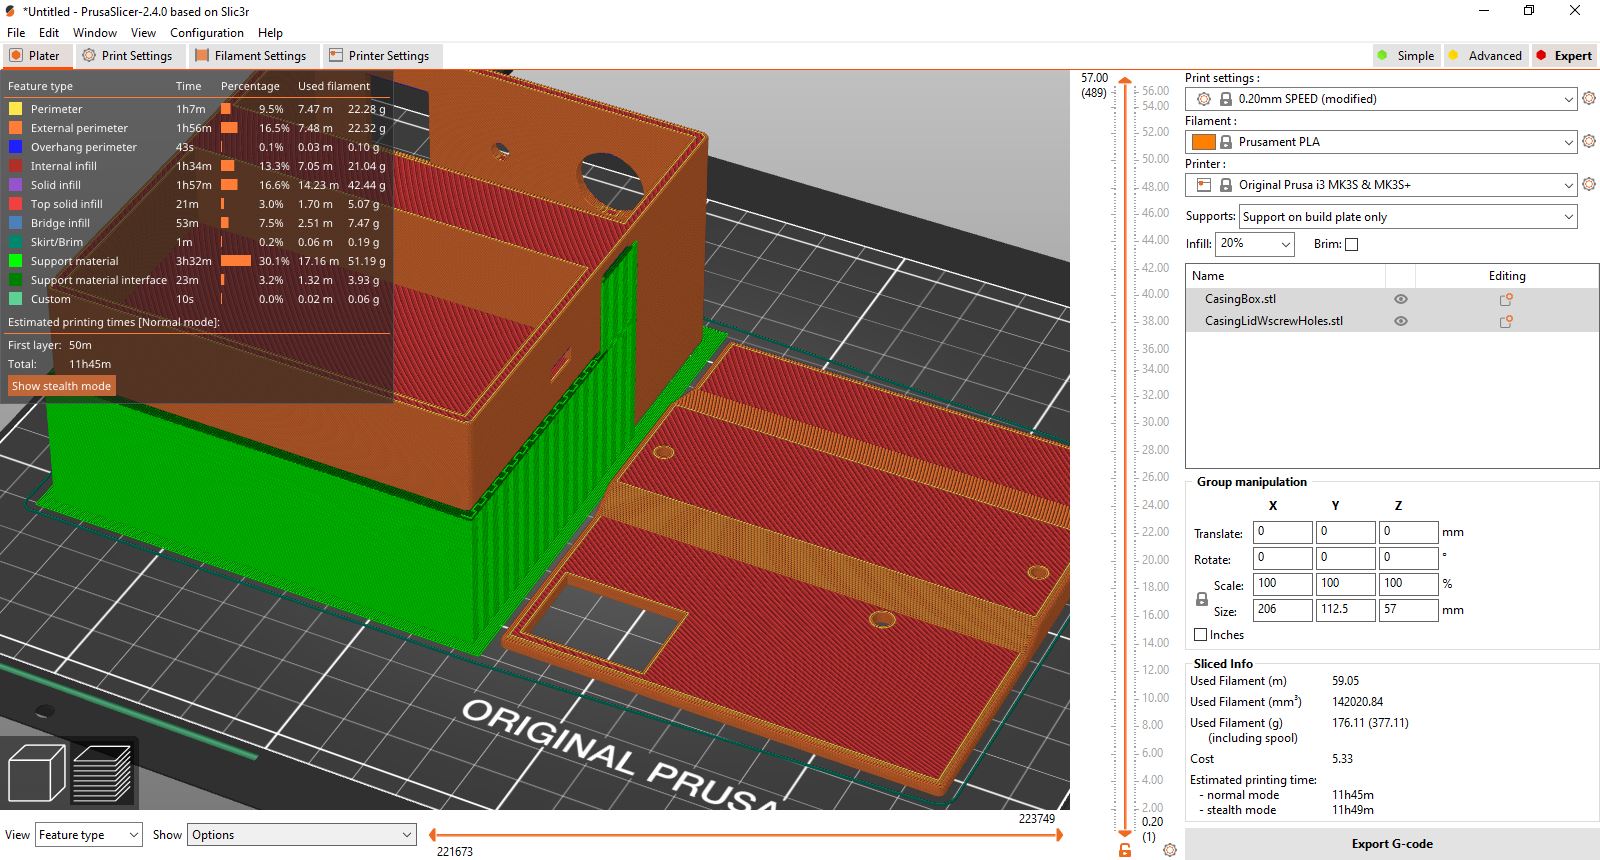
Task: Switch to 3D editor view cube icon
Action: (x=36, y=774)
